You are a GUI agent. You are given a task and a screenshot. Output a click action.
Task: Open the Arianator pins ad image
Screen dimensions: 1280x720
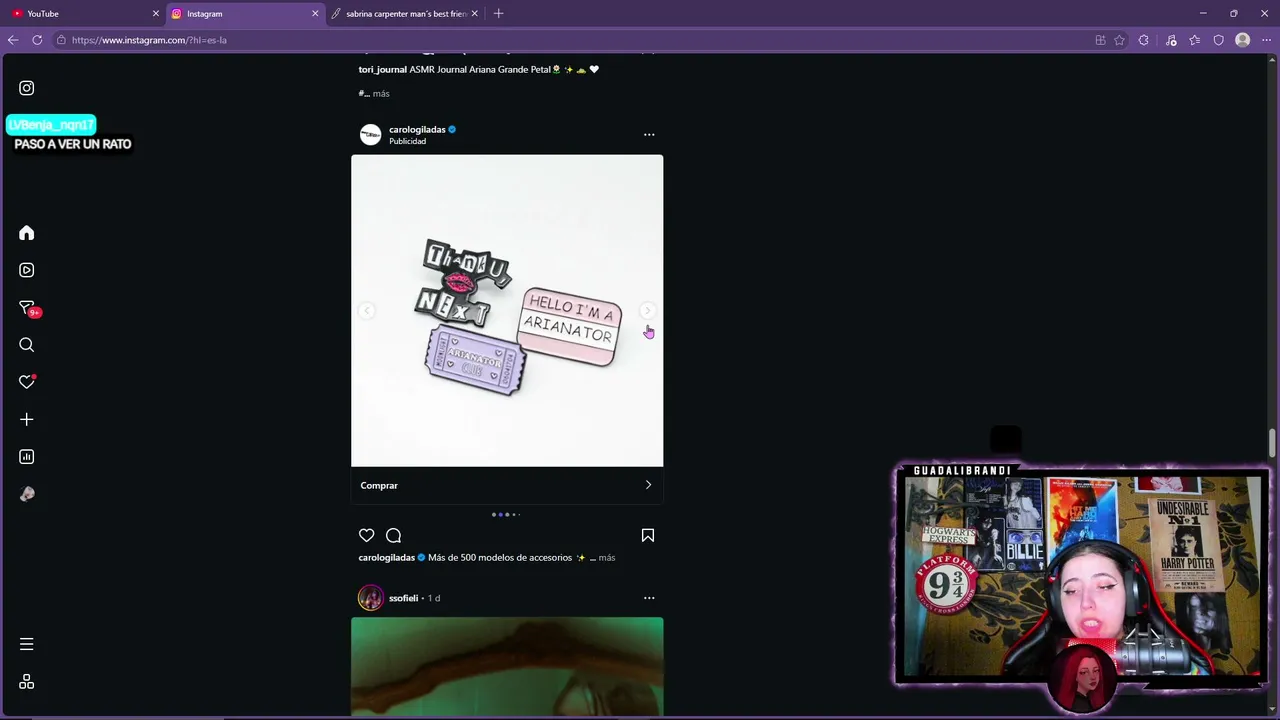coord(507,311)
